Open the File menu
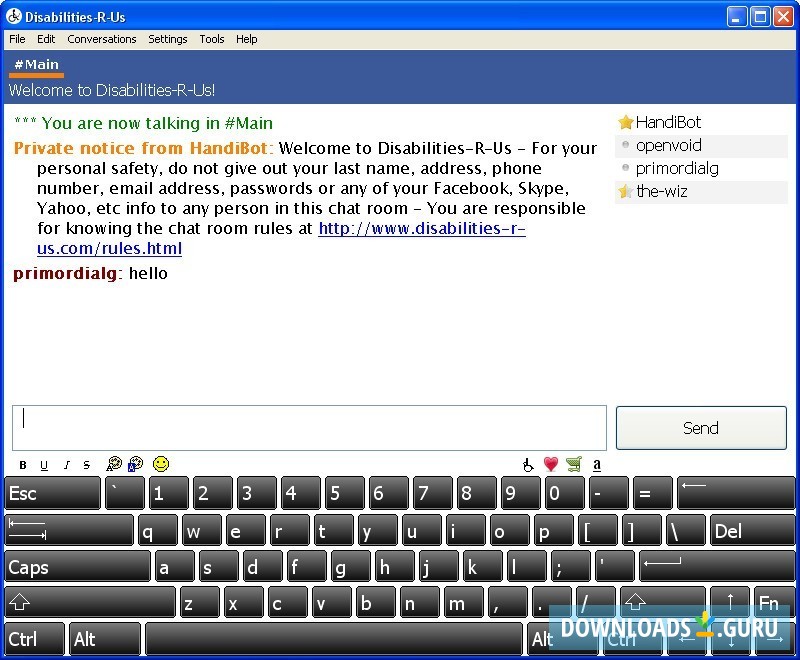 (17, 39)
